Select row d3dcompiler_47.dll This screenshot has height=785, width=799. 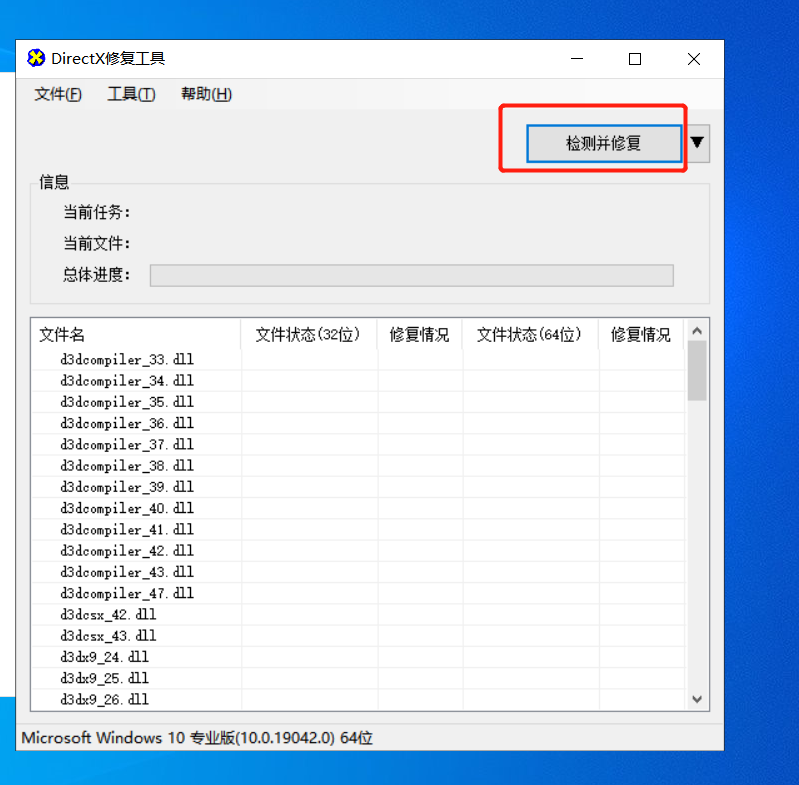click(x=359, y=593)
